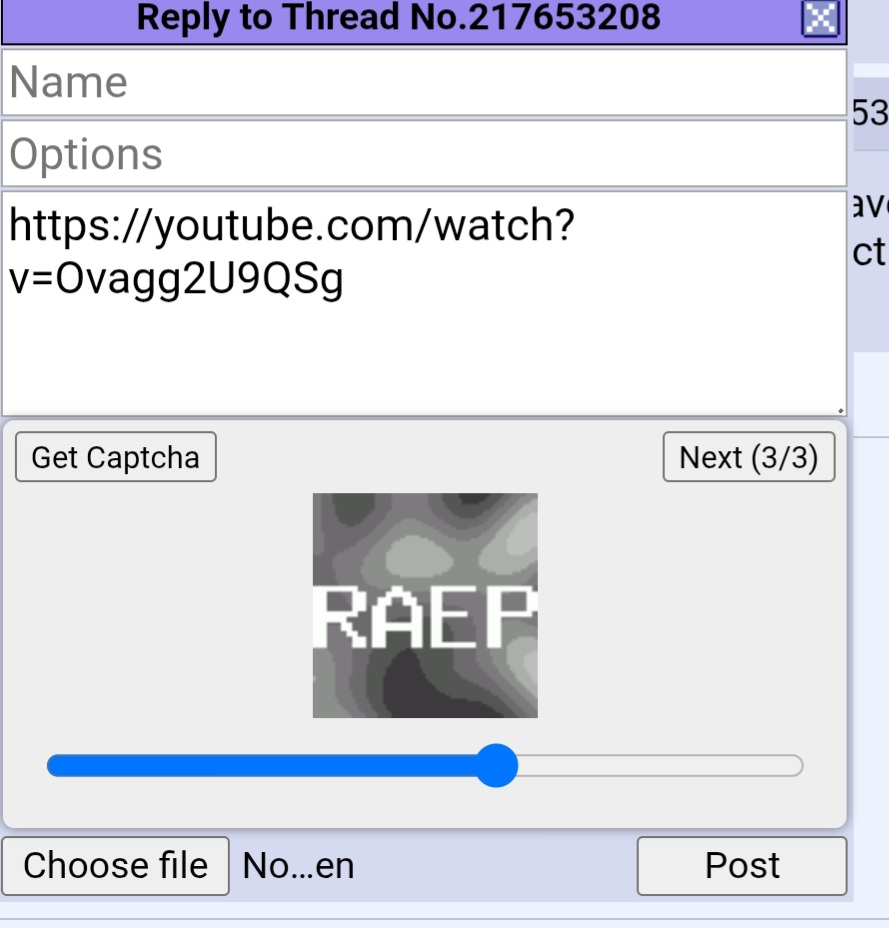
Task: Click the comment box resize handle
Action: (x=840, y=410)
